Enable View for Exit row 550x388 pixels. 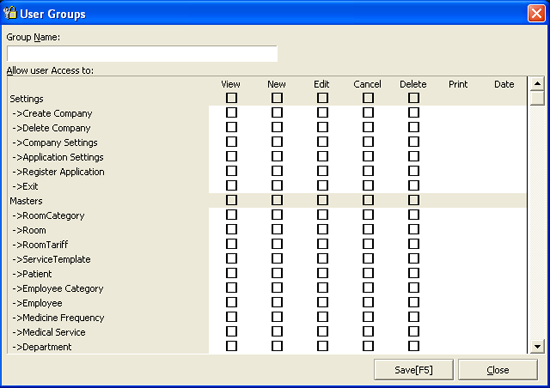232,186
